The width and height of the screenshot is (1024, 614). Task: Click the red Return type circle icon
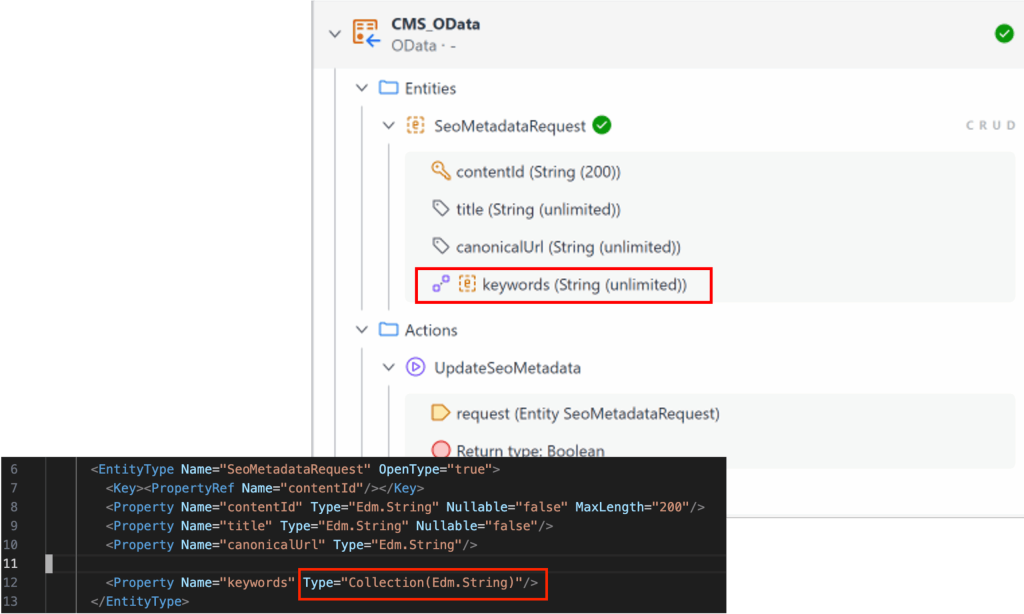(440, 450)
